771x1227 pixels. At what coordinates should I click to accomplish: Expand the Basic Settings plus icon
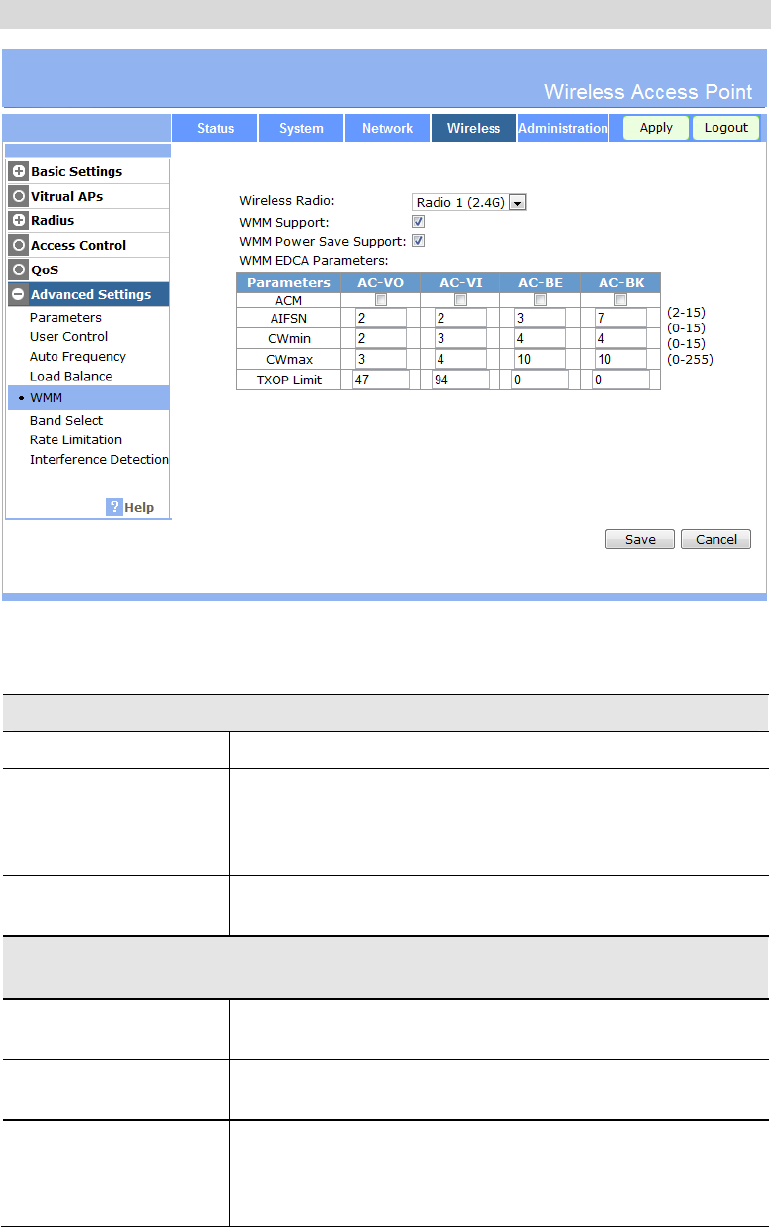click(18, 171)
